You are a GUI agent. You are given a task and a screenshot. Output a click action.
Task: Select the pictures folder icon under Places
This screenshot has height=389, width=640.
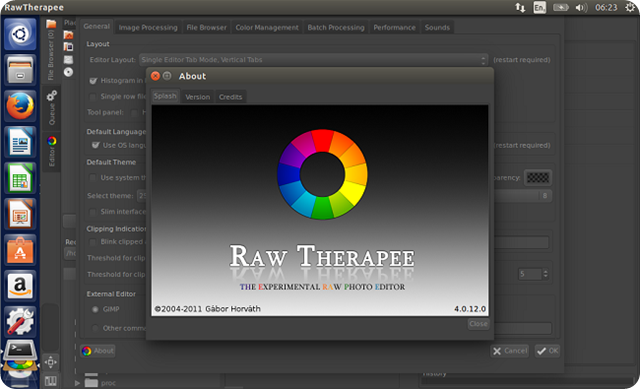pos(68,47)
